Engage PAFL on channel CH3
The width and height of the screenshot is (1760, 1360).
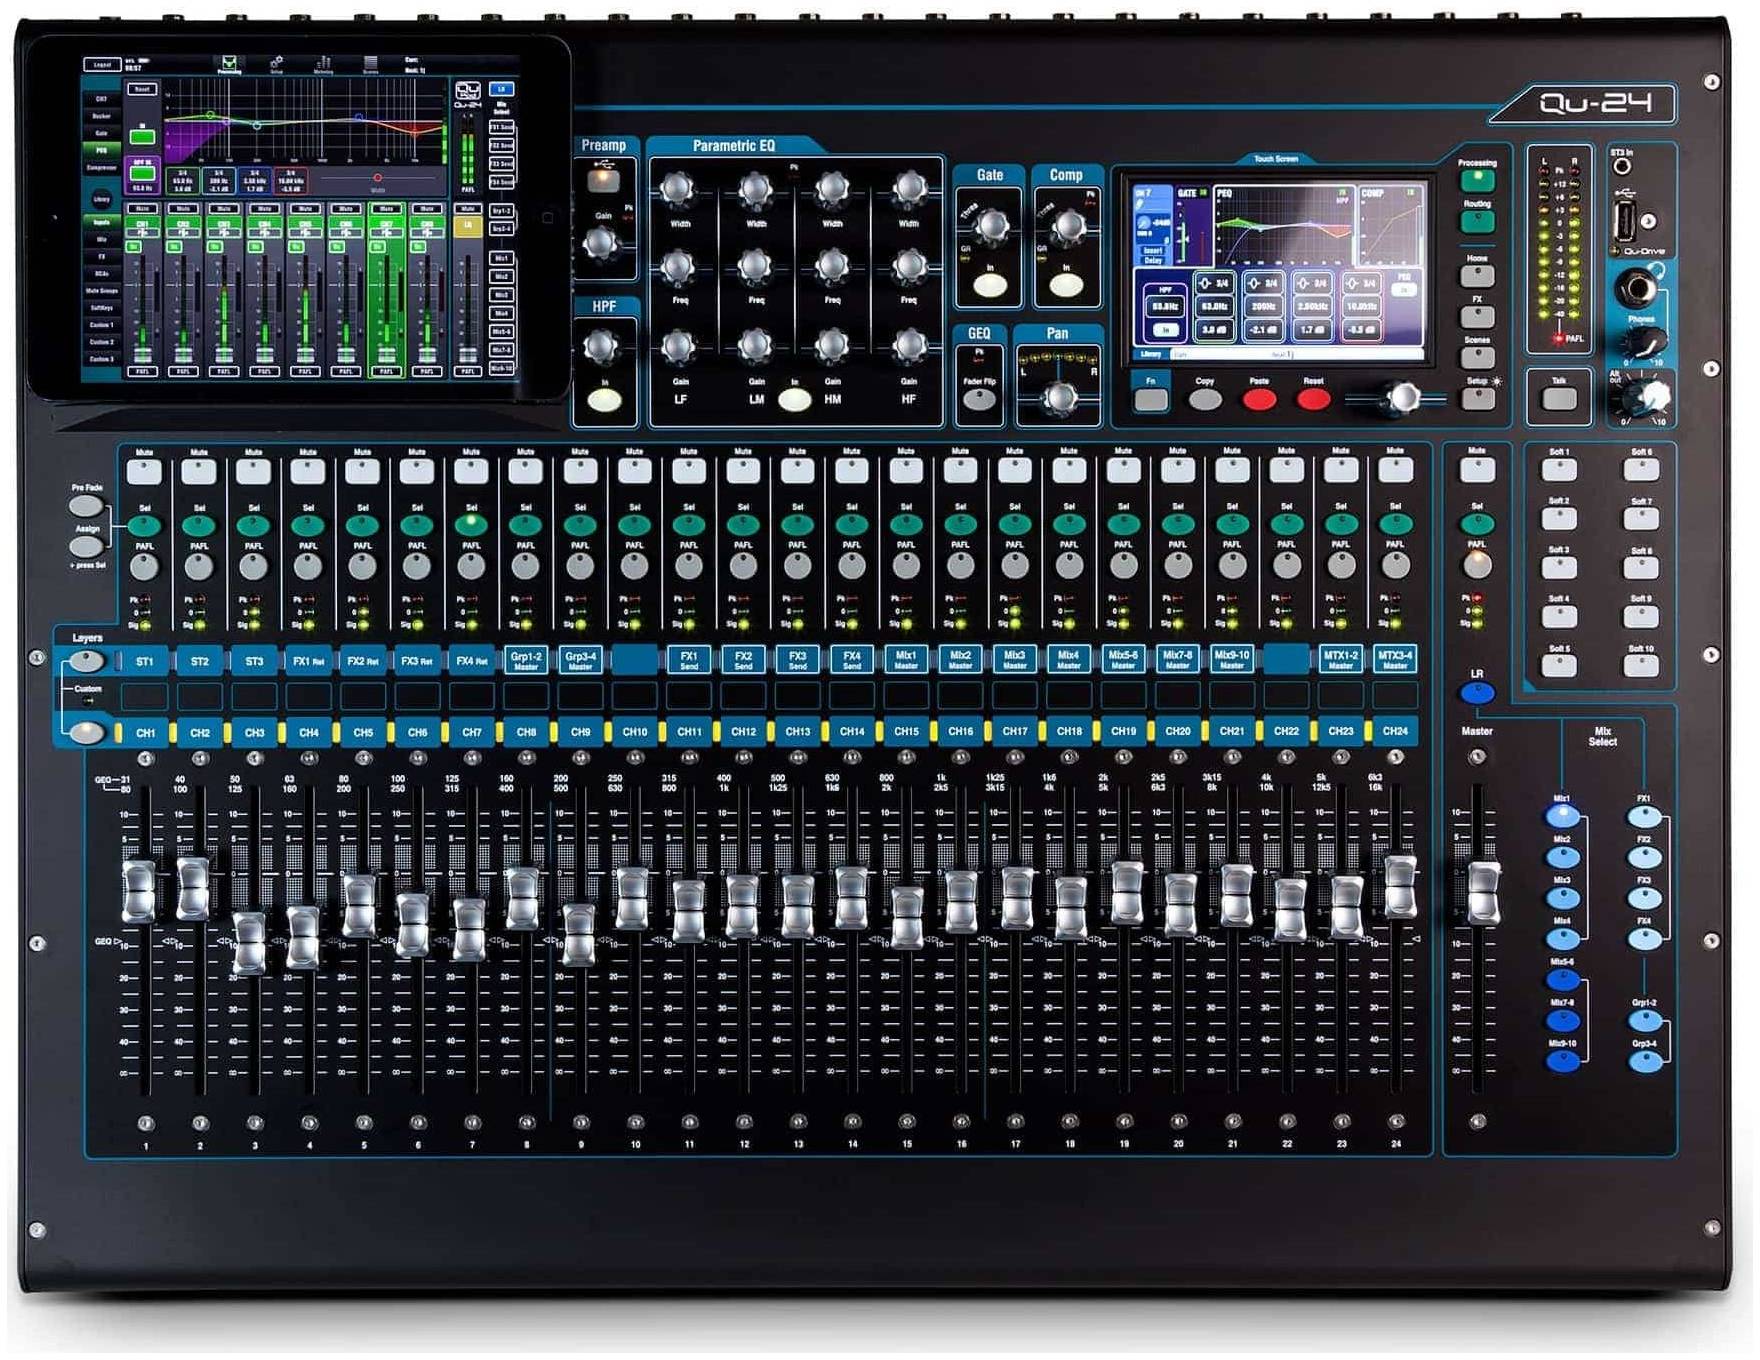254,566
